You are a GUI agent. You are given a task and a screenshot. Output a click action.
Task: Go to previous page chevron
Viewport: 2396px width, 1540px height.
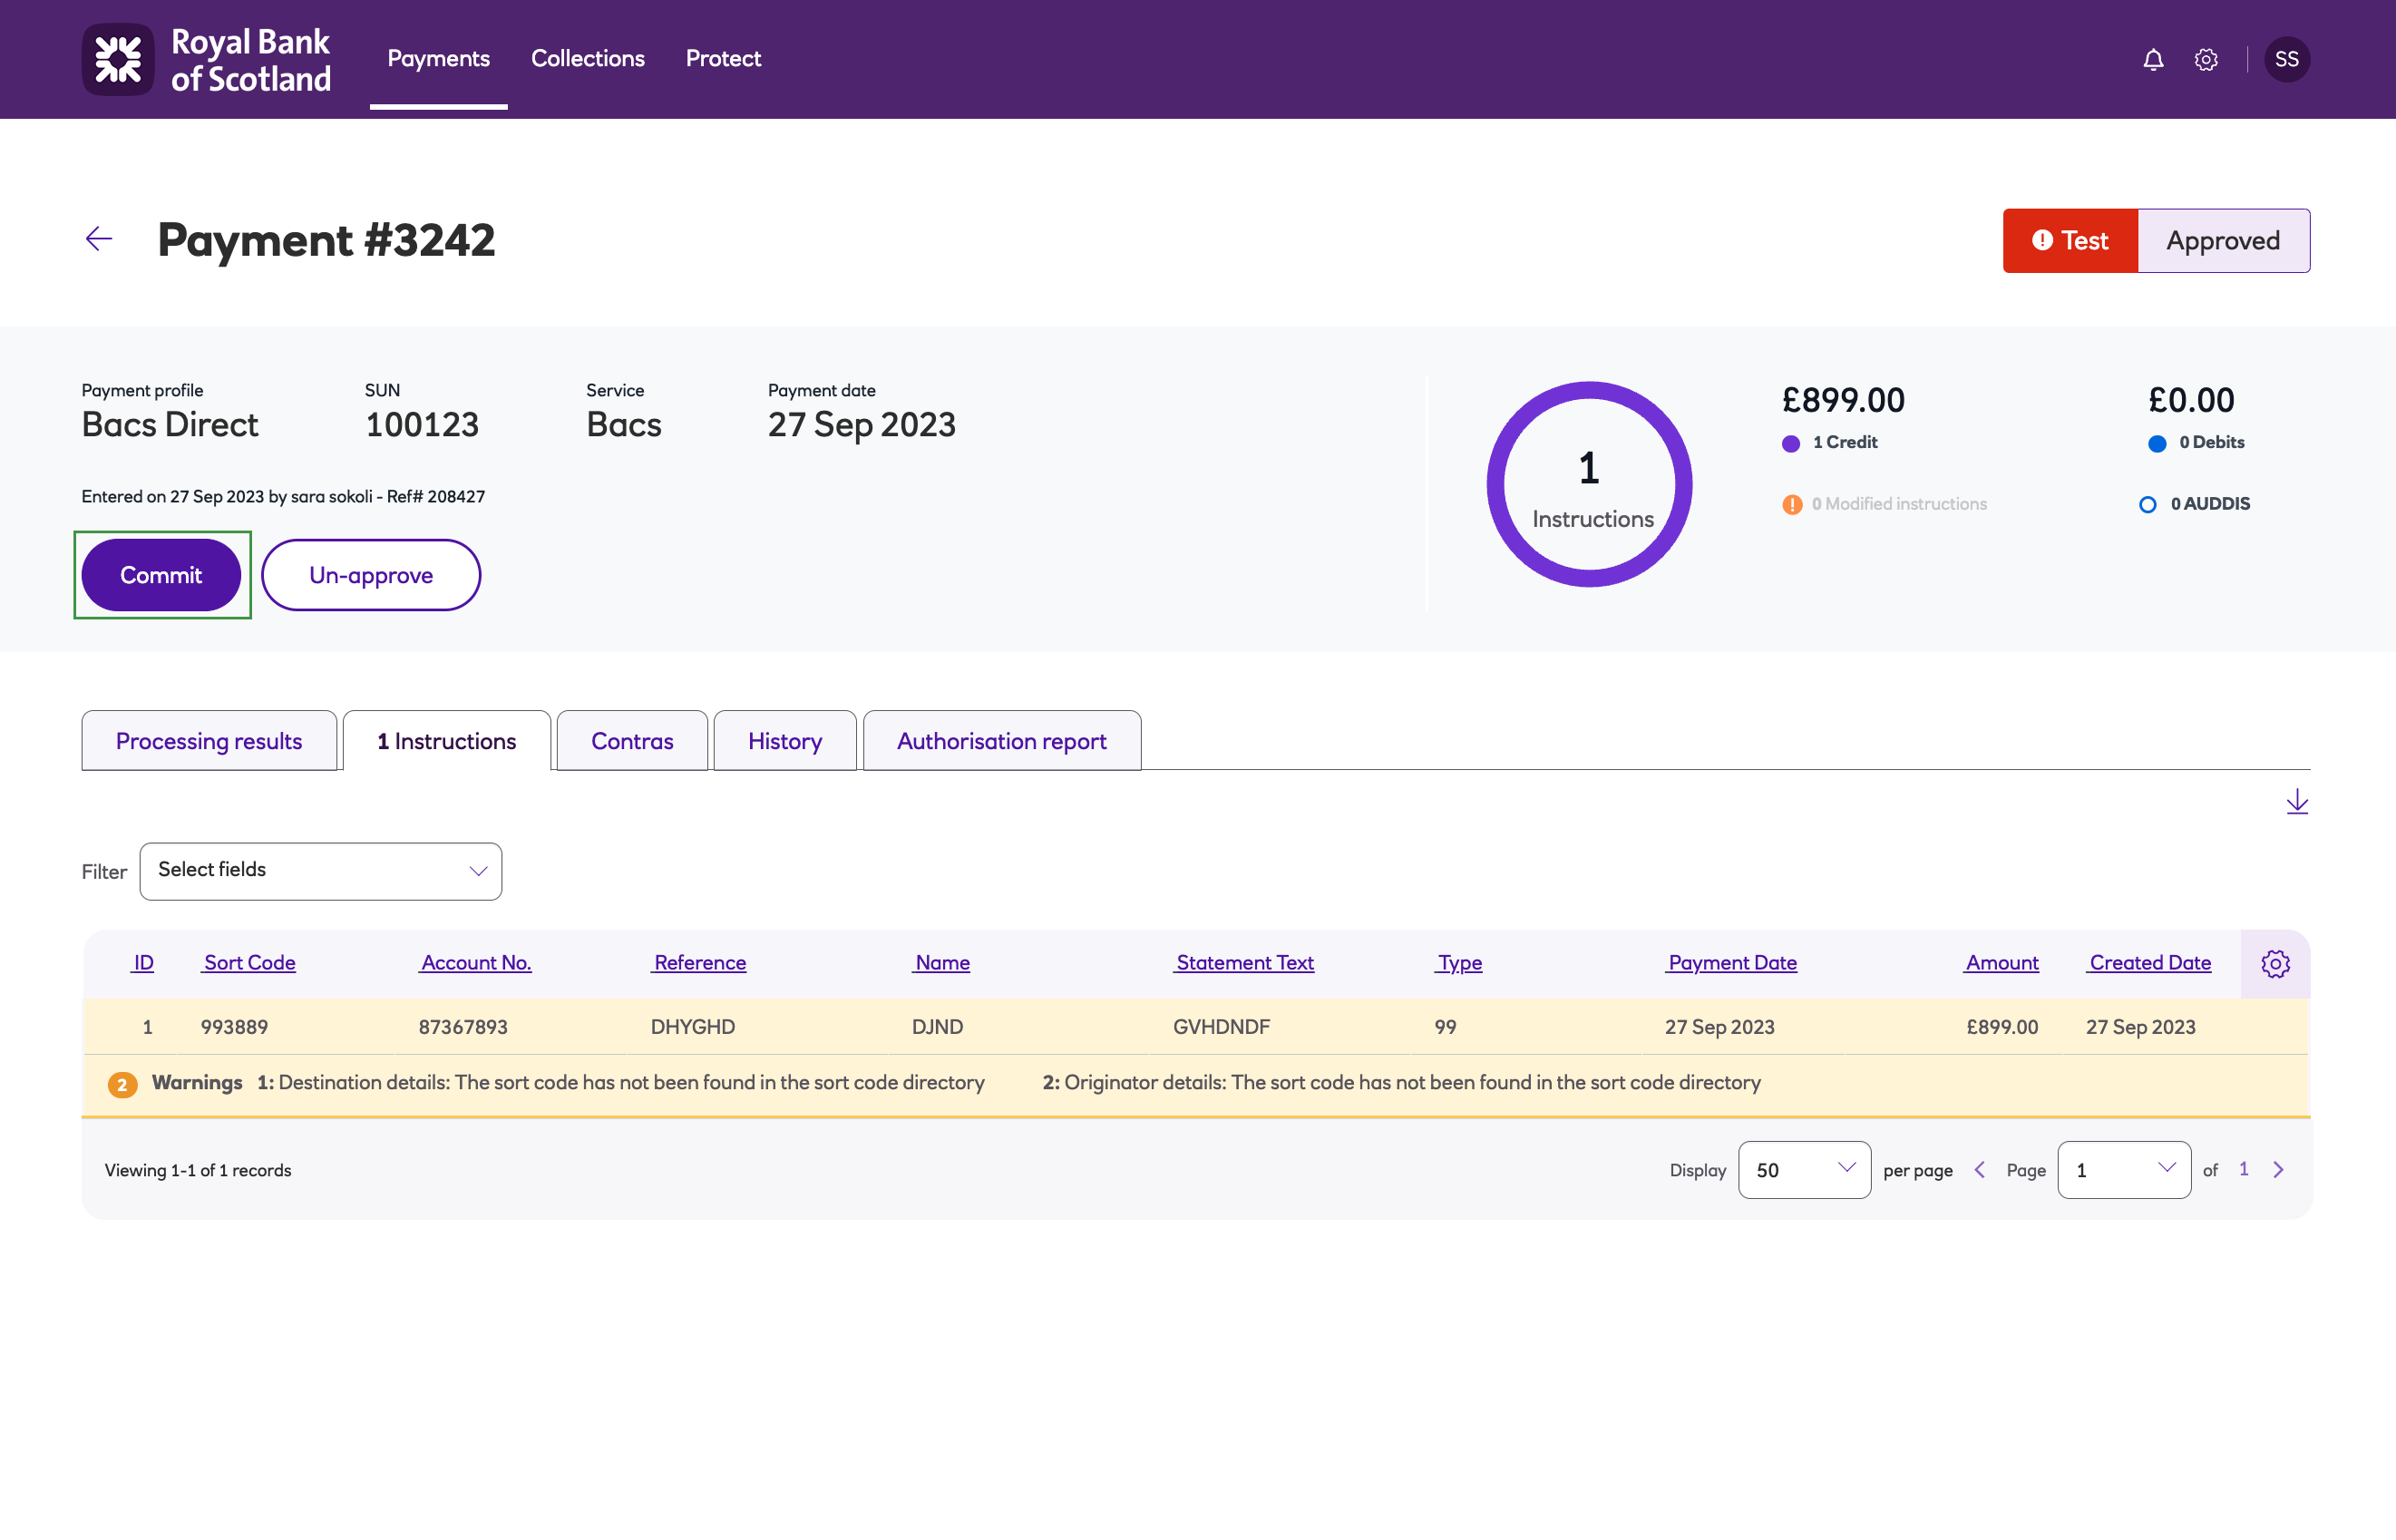click(x=1979, y=1169)
